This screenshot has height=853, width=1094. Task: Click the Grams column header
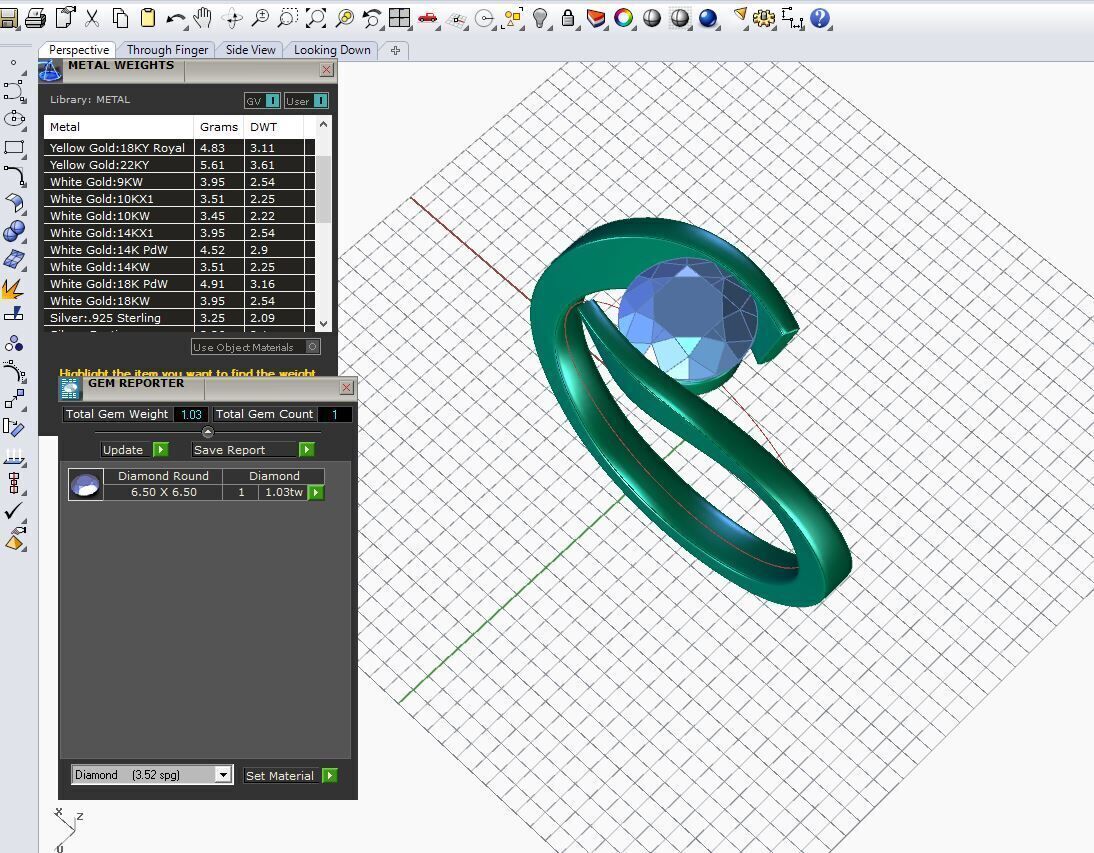click(x=218, y=127)
